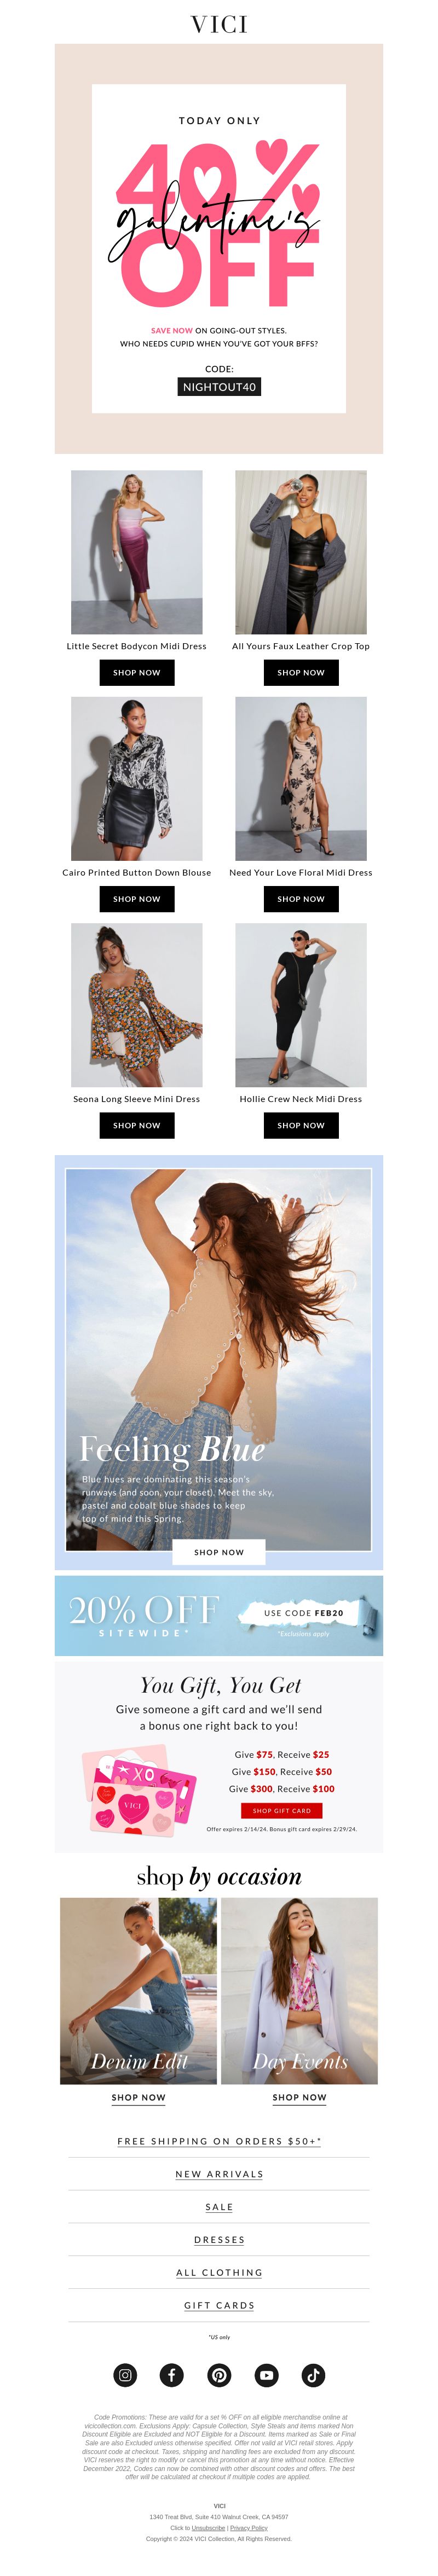
Task: Open VICI's Pinterest icon
Action: point(219,2375)
